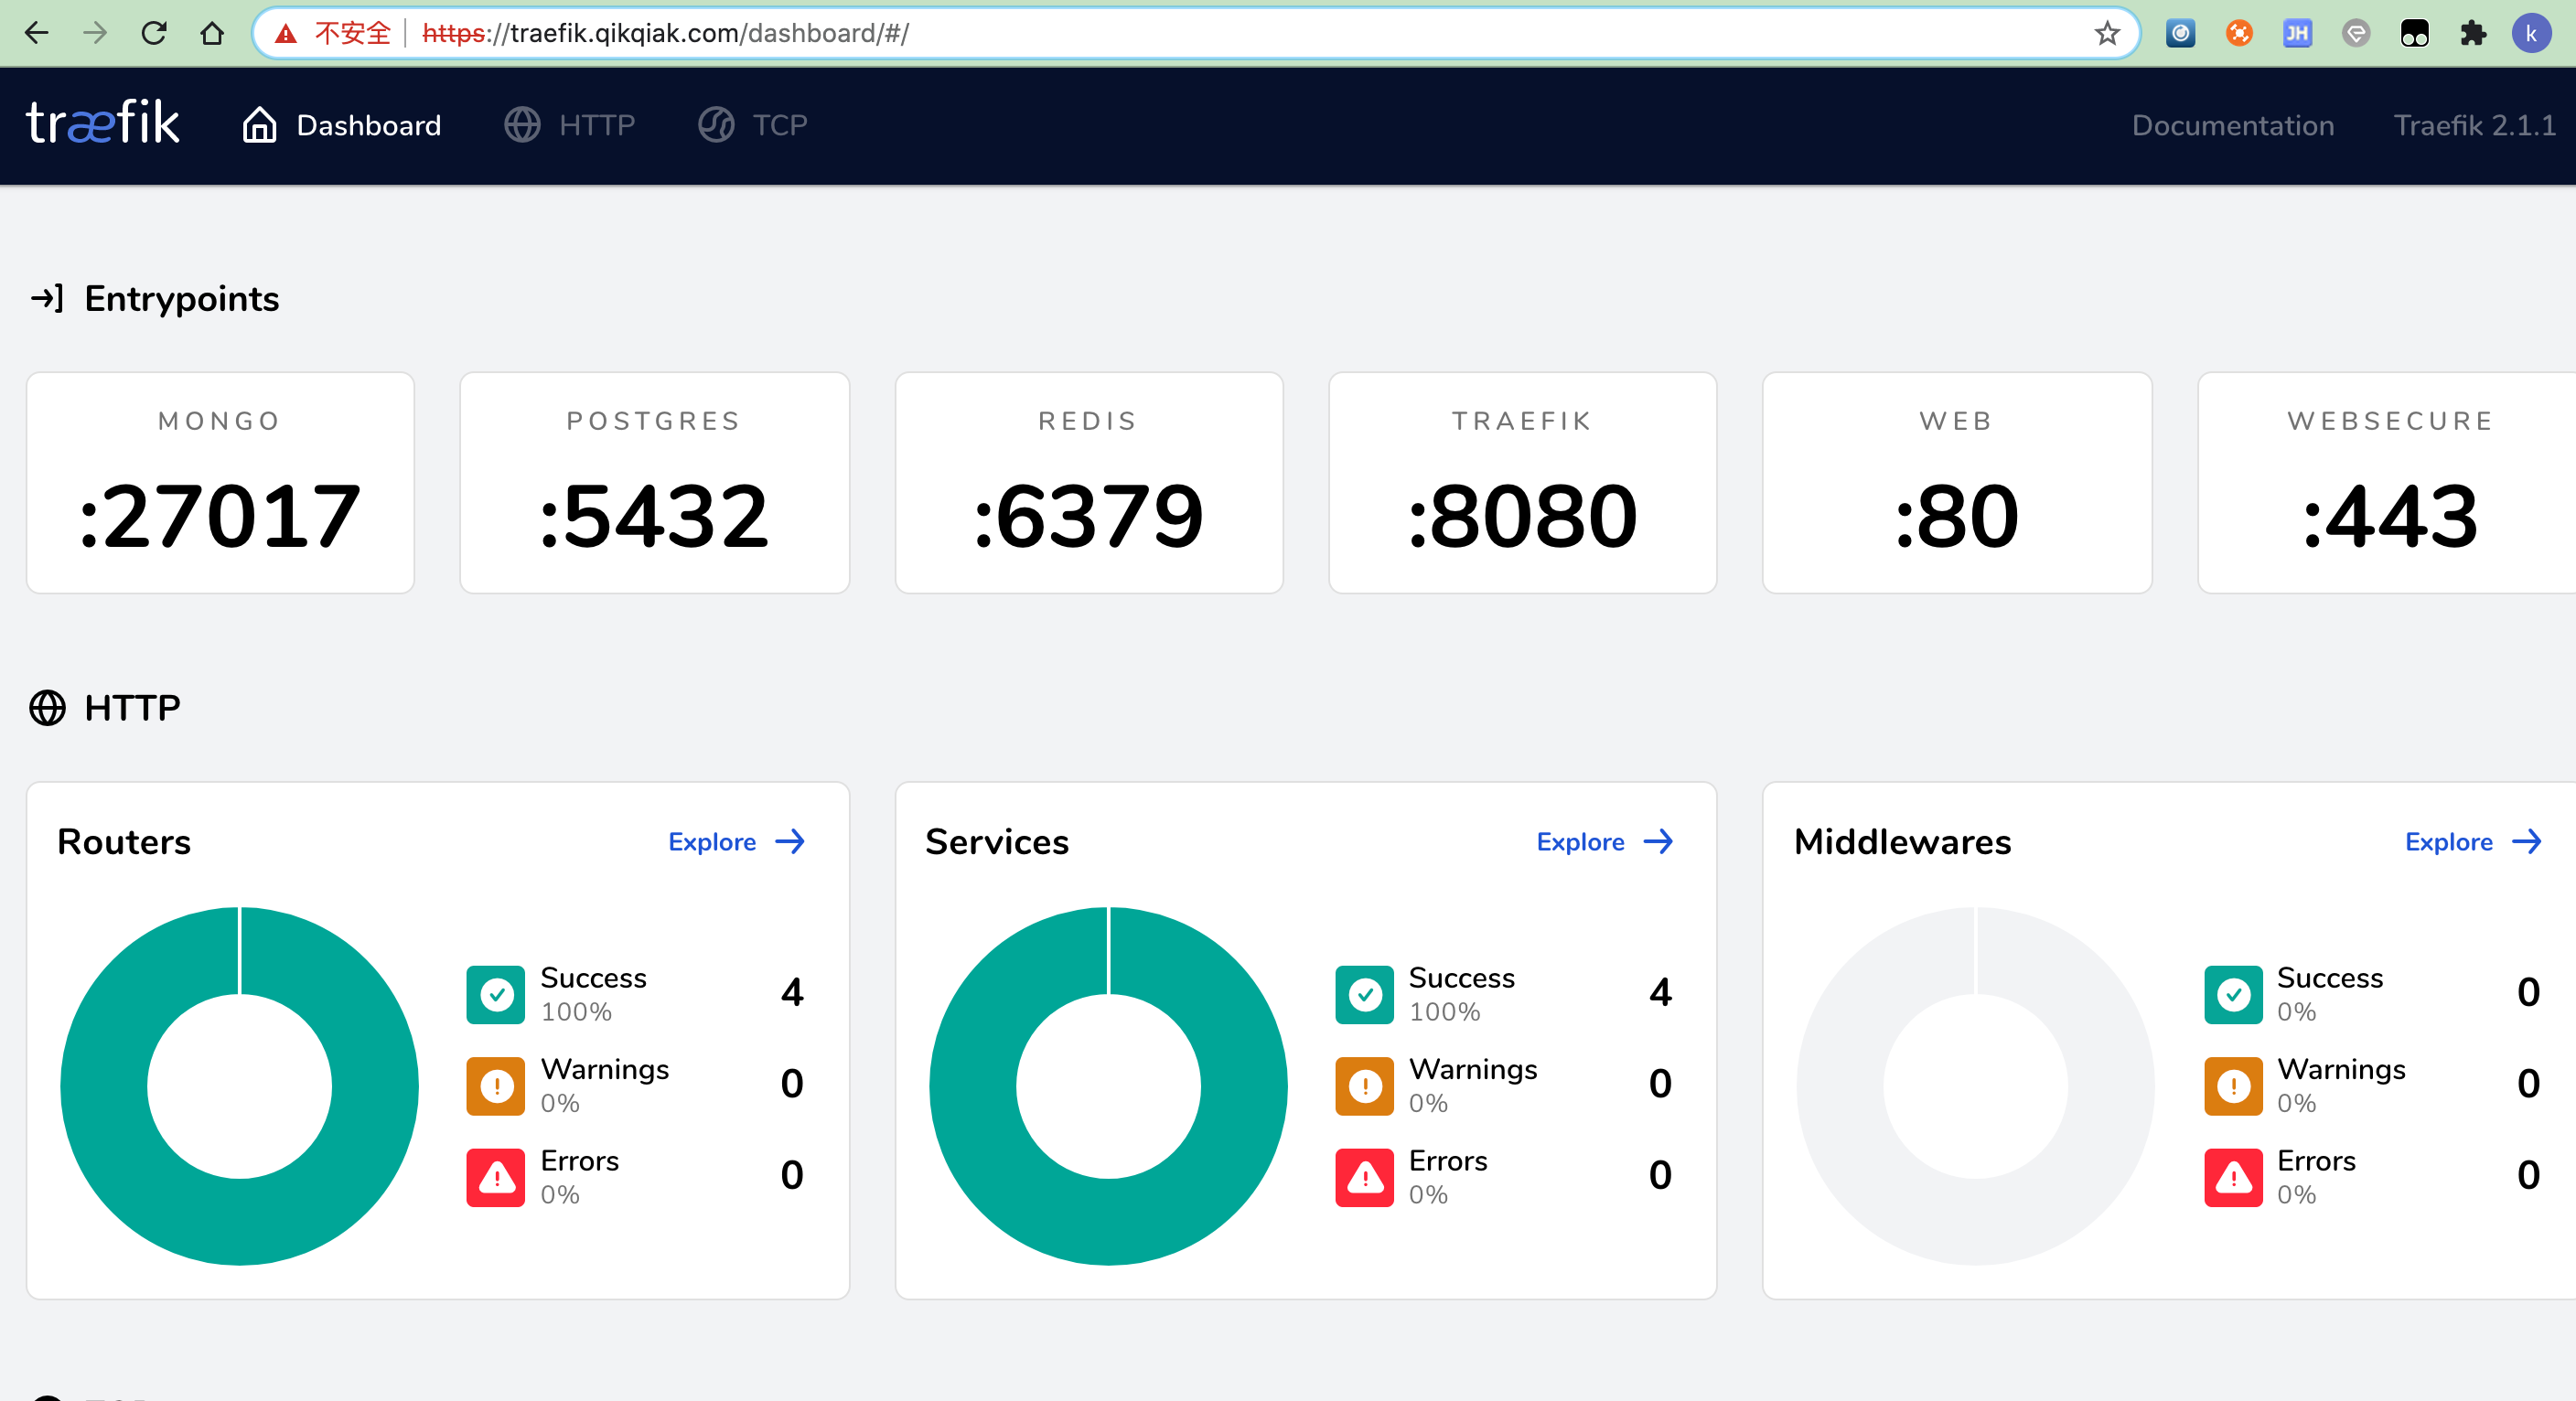2576x1401 pixels.
Task: Open the HTTP tab in navigation
Action: (x=596, y=125)
